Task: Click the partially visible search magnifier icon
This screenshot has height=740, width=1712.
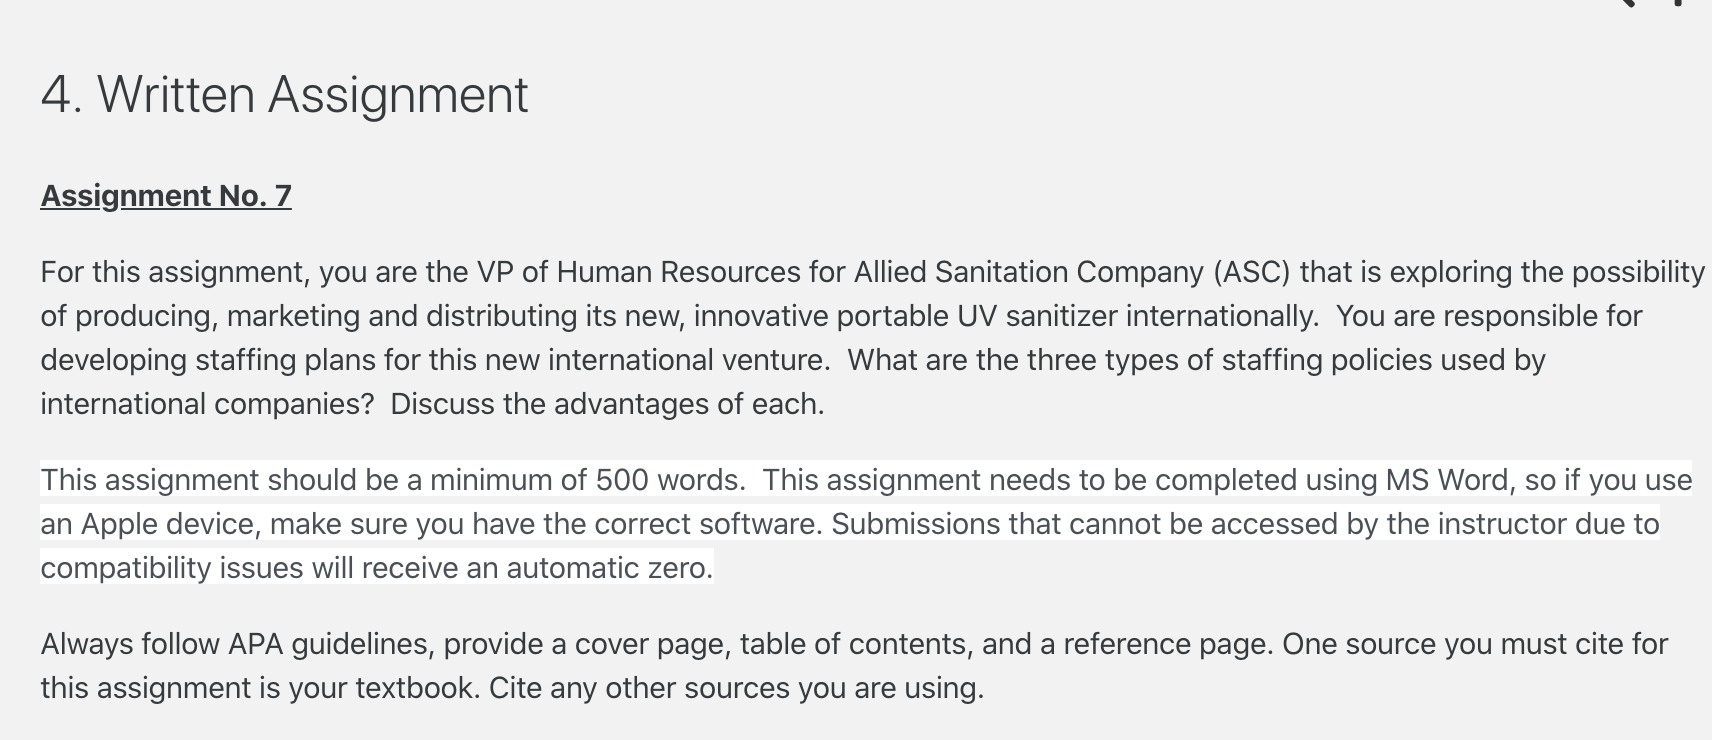Action: tap(1626, 3)
